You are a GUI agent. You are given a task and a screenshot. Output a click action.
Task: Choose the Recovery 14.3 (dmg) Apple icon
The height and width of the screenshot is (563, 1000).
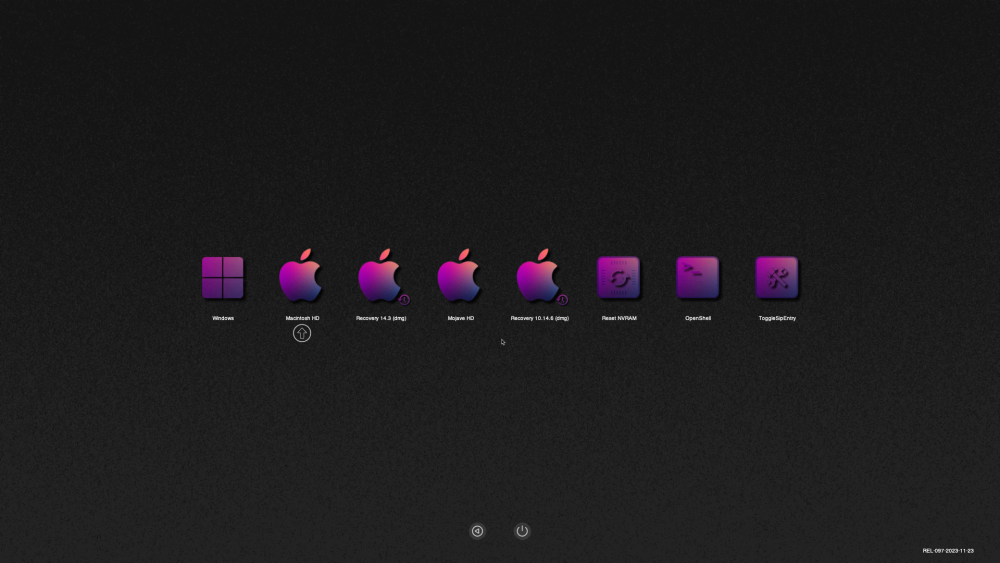381,275
